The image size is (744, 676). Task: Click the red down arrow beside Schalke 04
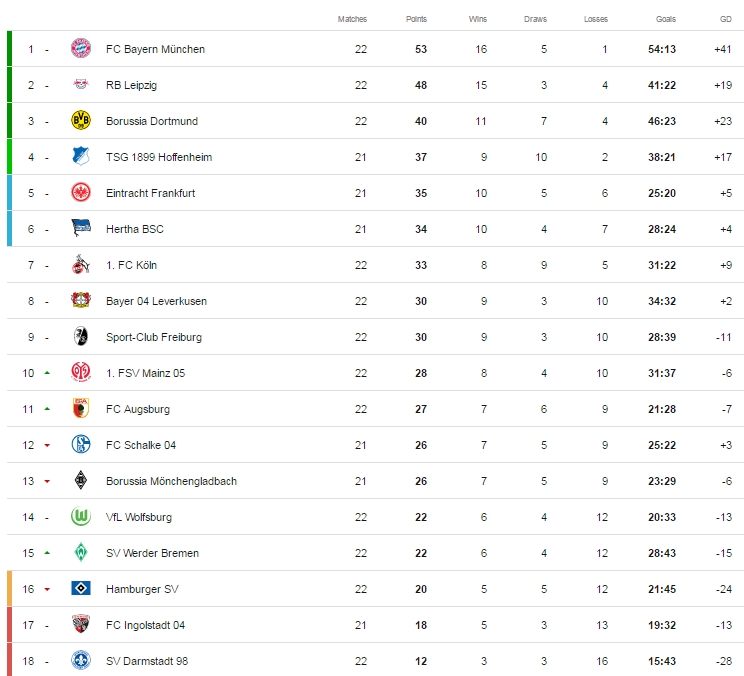pyautogui.click(x=46, y=445)
